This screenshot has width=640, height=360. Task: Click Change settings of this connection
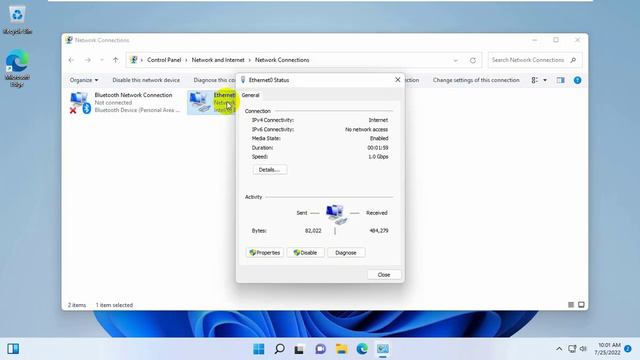476,80
